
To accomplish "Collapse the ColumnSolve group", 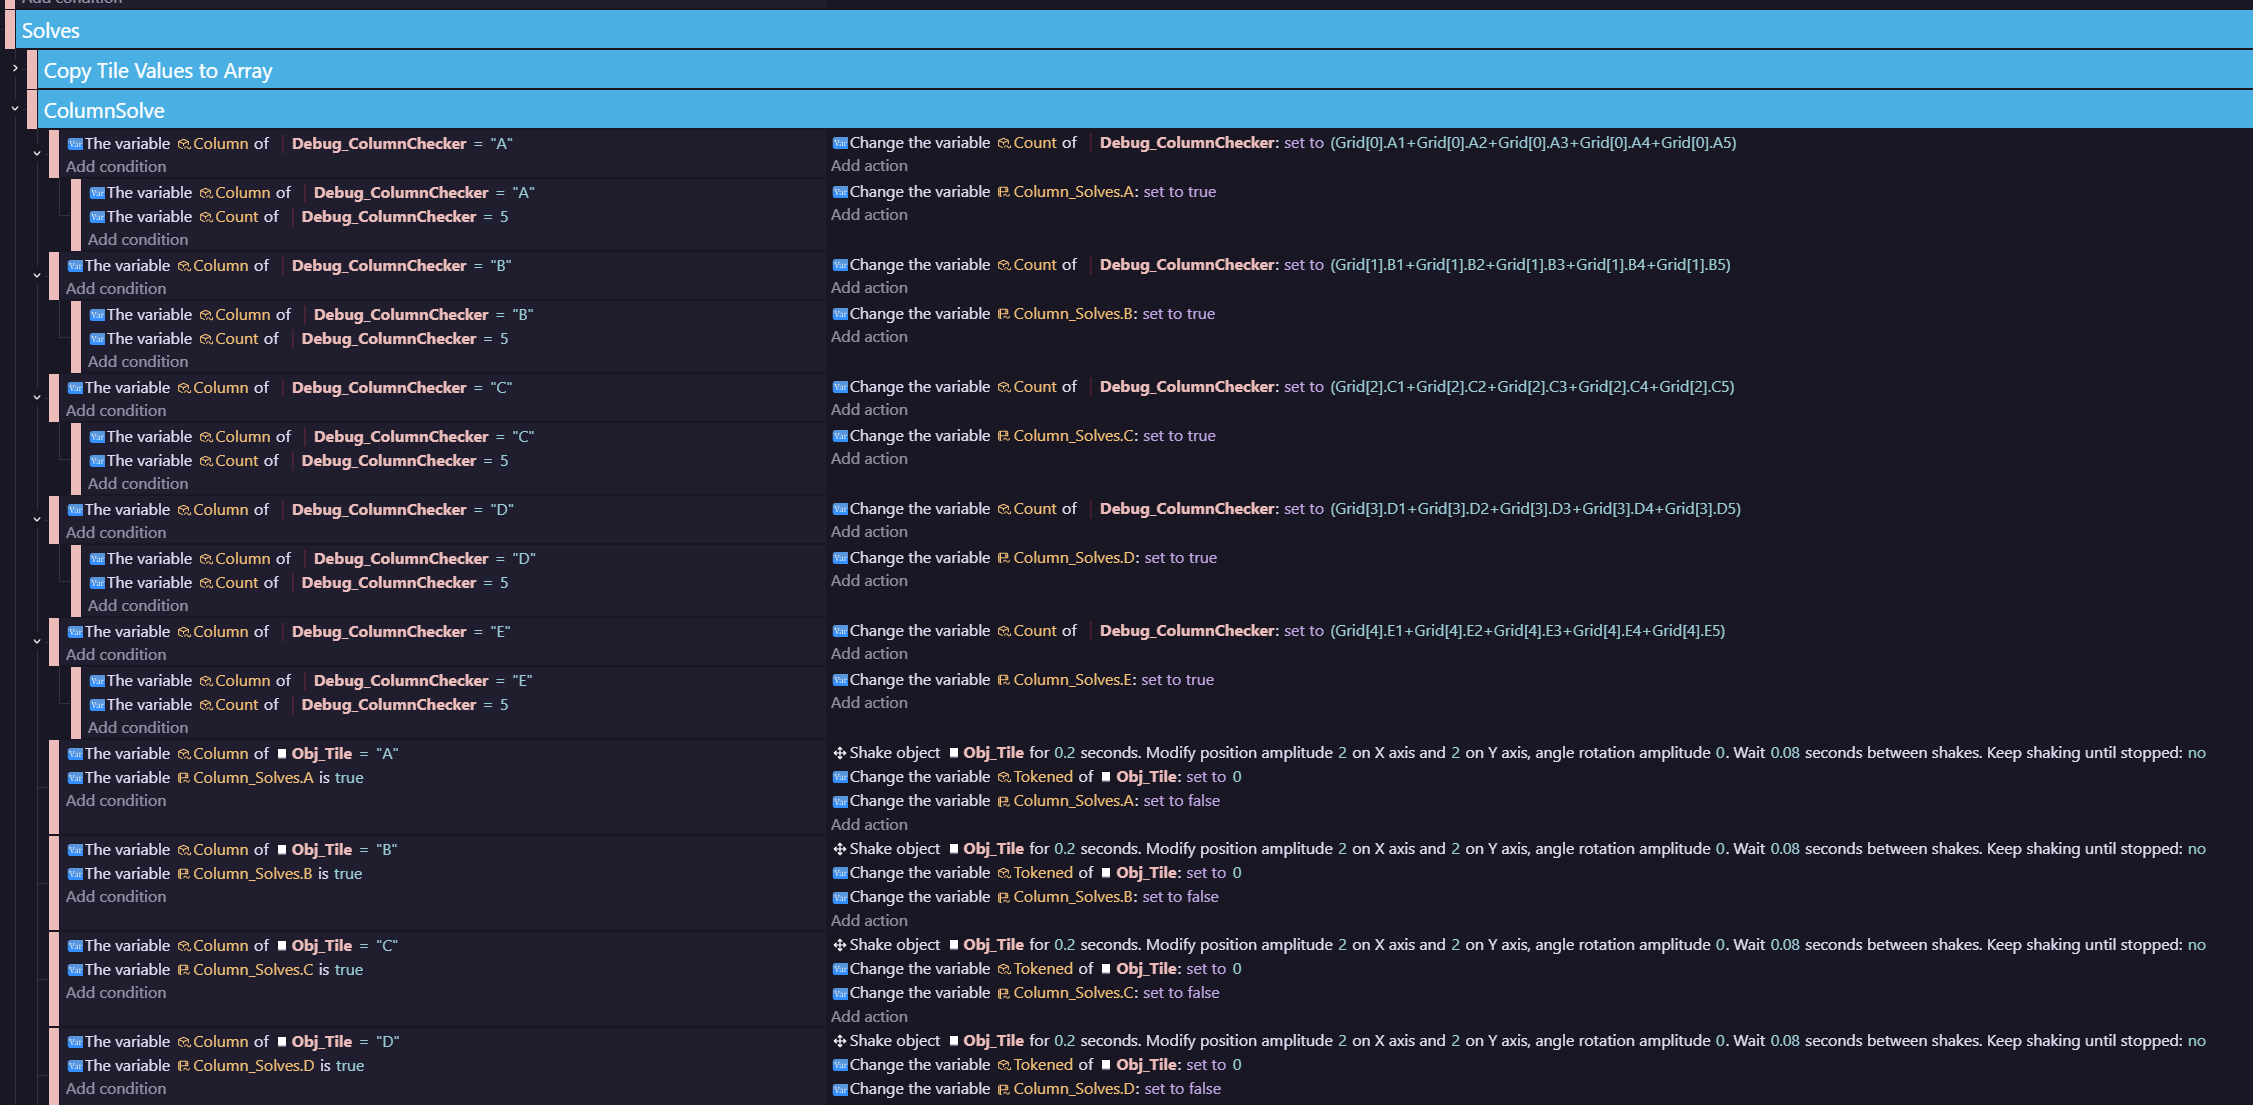I will (x=15, y=108).
